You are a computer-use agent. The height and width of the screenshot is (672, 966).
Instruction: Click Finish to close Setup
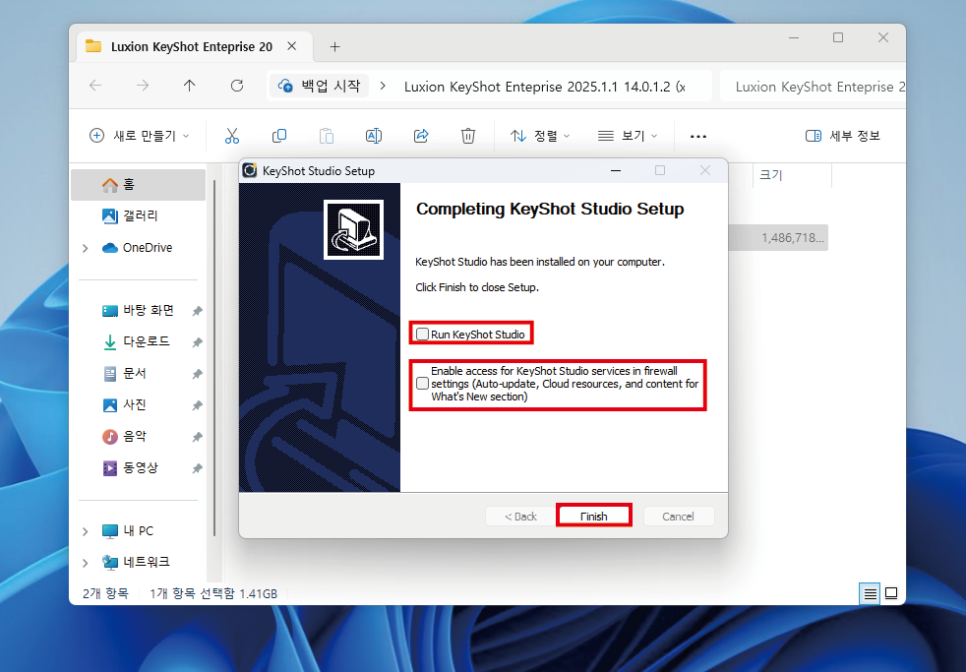[x=593, y=516]
